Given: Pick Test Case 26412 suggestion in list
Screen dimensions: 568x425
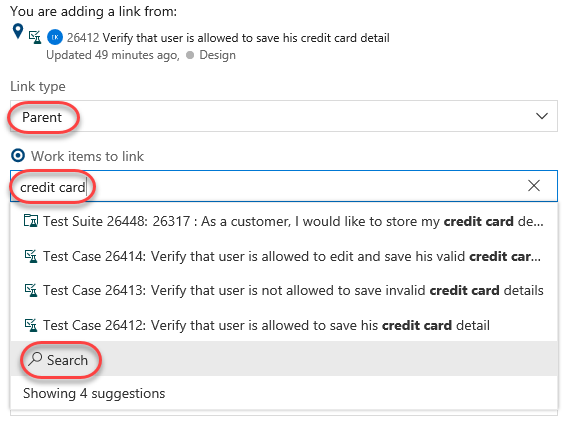Looking at the screenshot, I should point(284,325).
